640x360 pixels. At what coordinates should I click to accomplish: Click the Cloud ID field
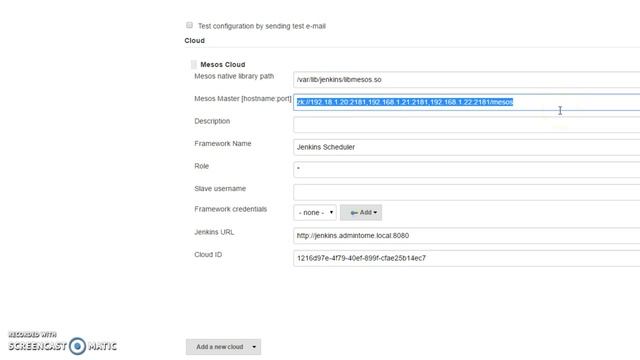pos(467,258)
